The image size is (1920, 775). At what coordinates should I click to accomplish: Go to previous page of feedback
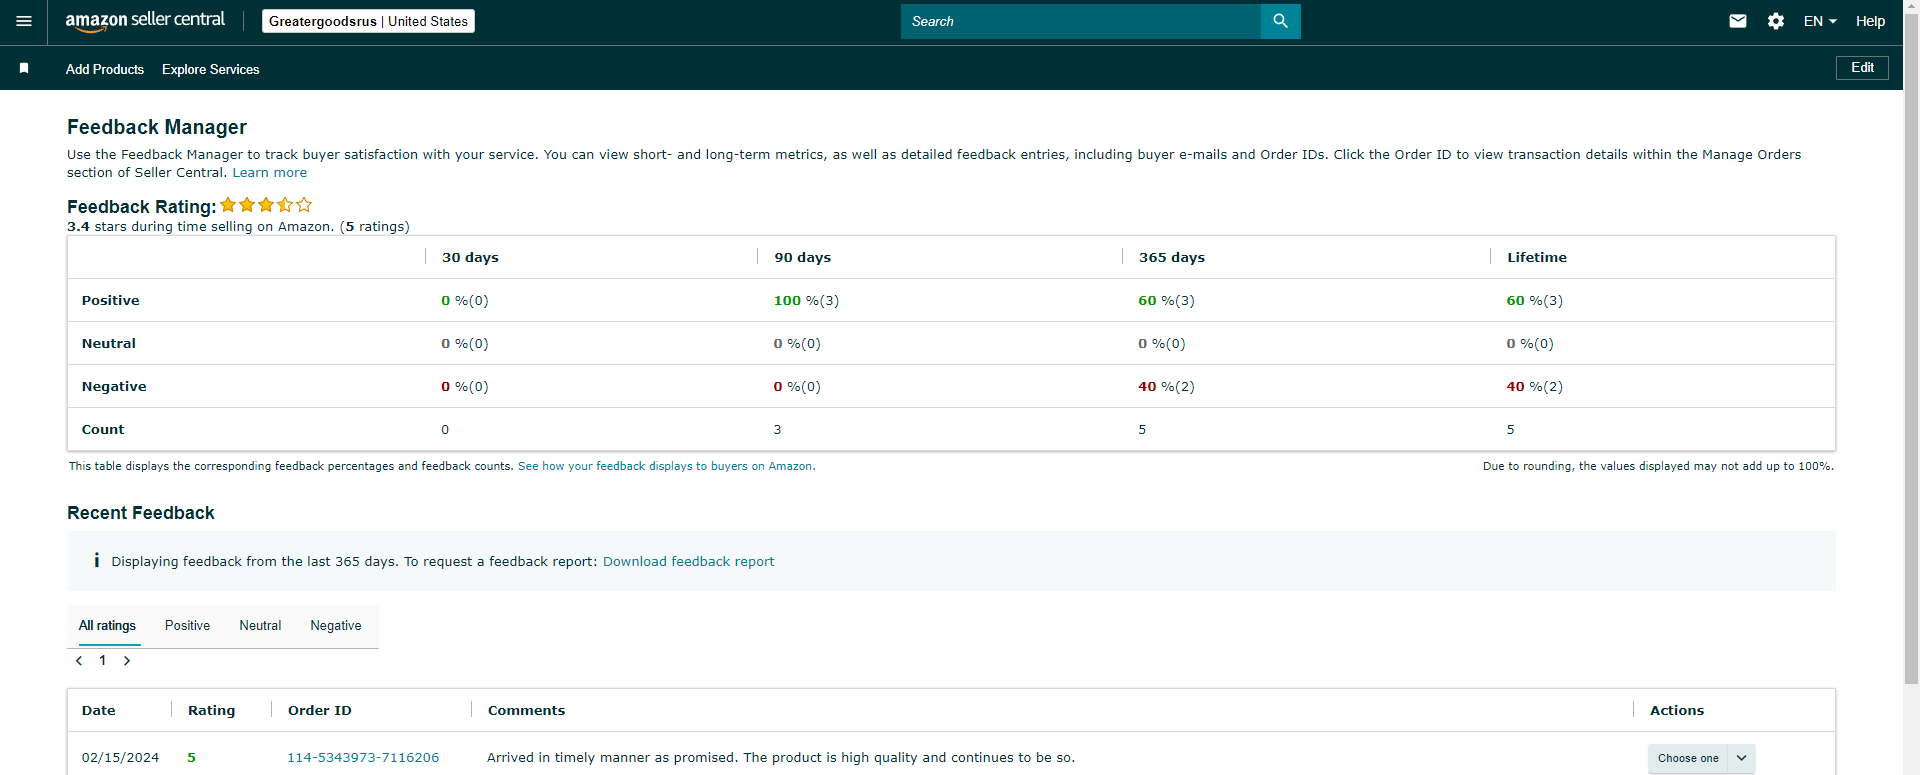79,661
